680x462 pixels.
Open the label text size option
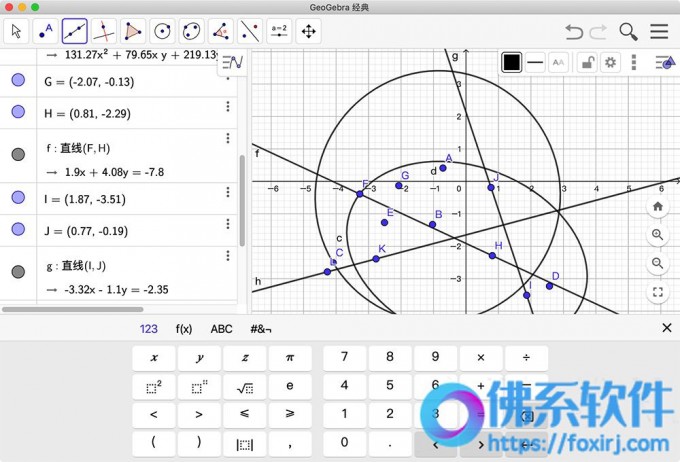558,62
